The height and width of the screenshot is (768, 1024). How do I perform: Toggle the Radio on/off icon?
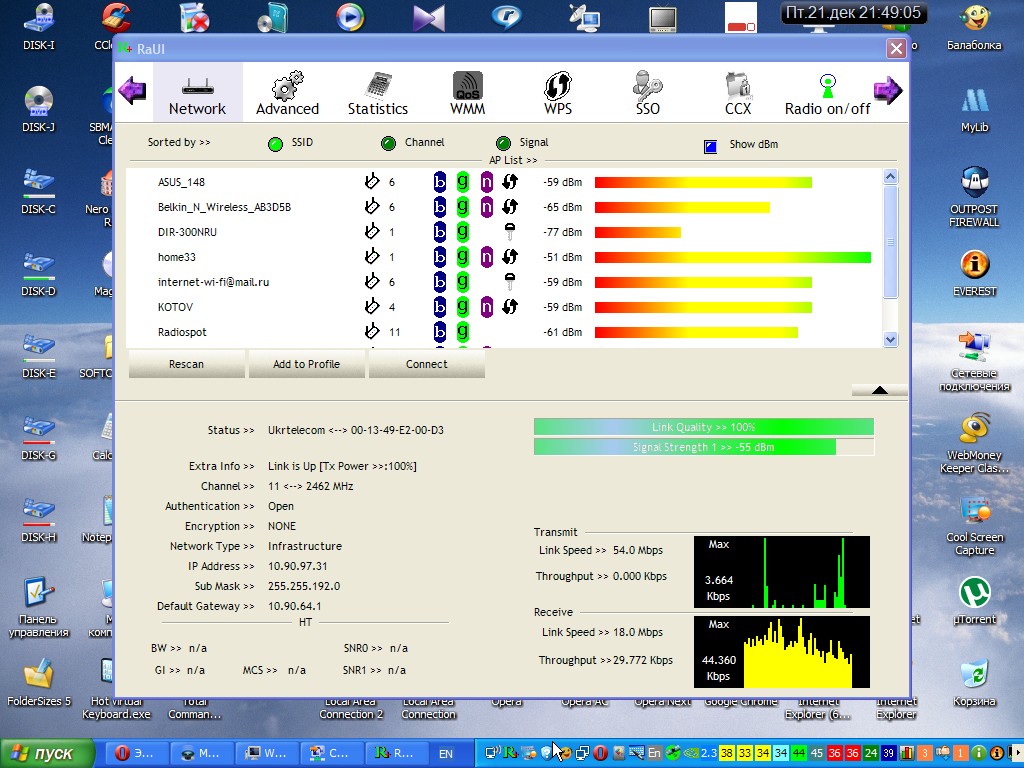click(827, 86)
